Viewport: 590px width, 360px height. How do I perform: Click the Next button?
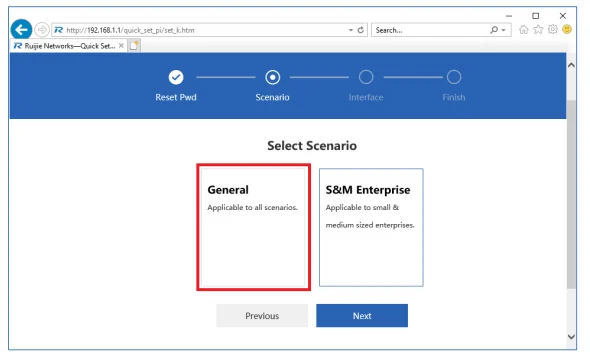(362, 316)
